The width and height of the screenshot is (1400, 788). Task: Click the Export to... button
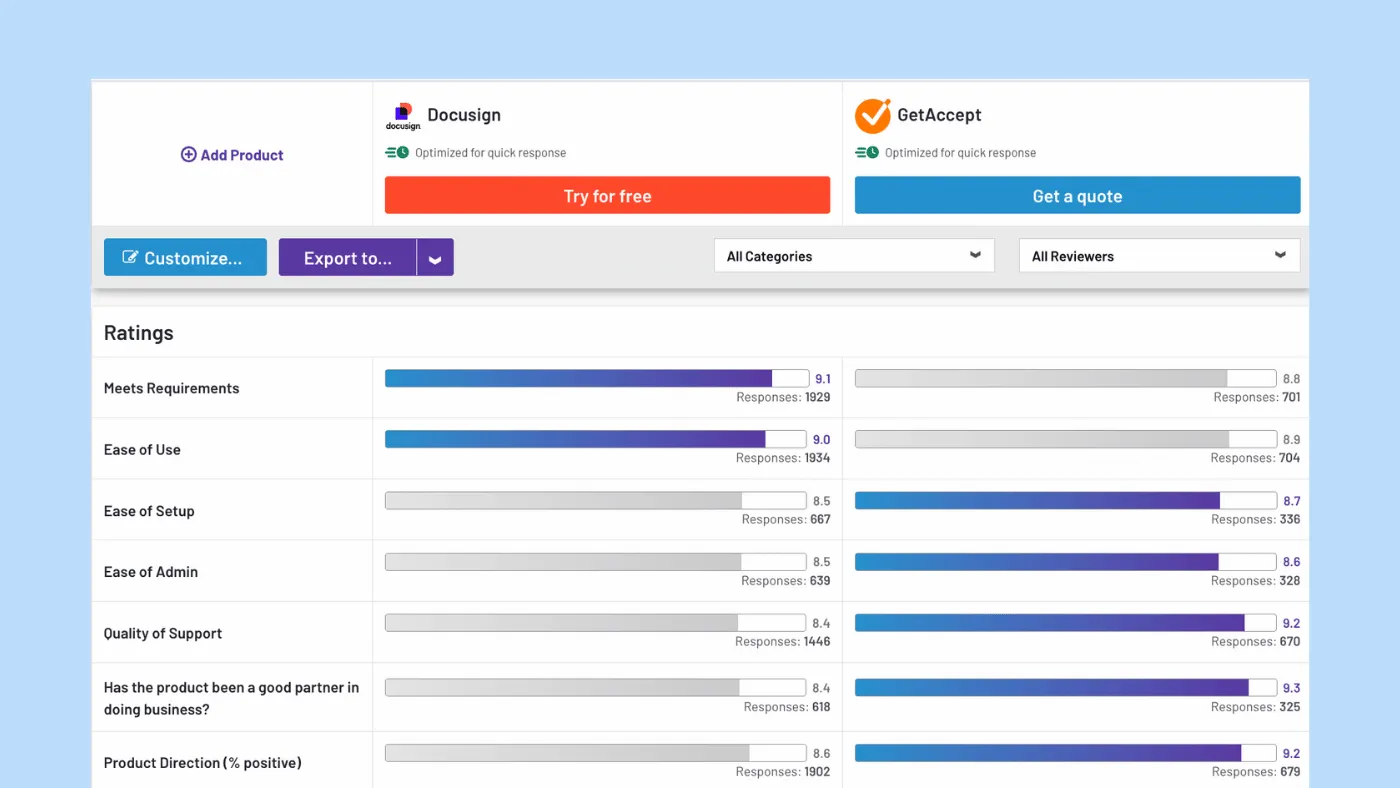tap(346, 257)
